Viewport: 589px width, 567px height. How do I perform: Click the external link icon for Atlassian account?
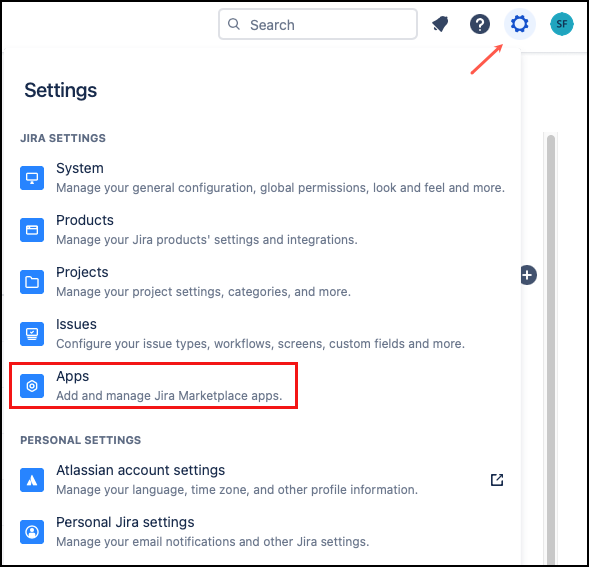(x=497, y=480)
